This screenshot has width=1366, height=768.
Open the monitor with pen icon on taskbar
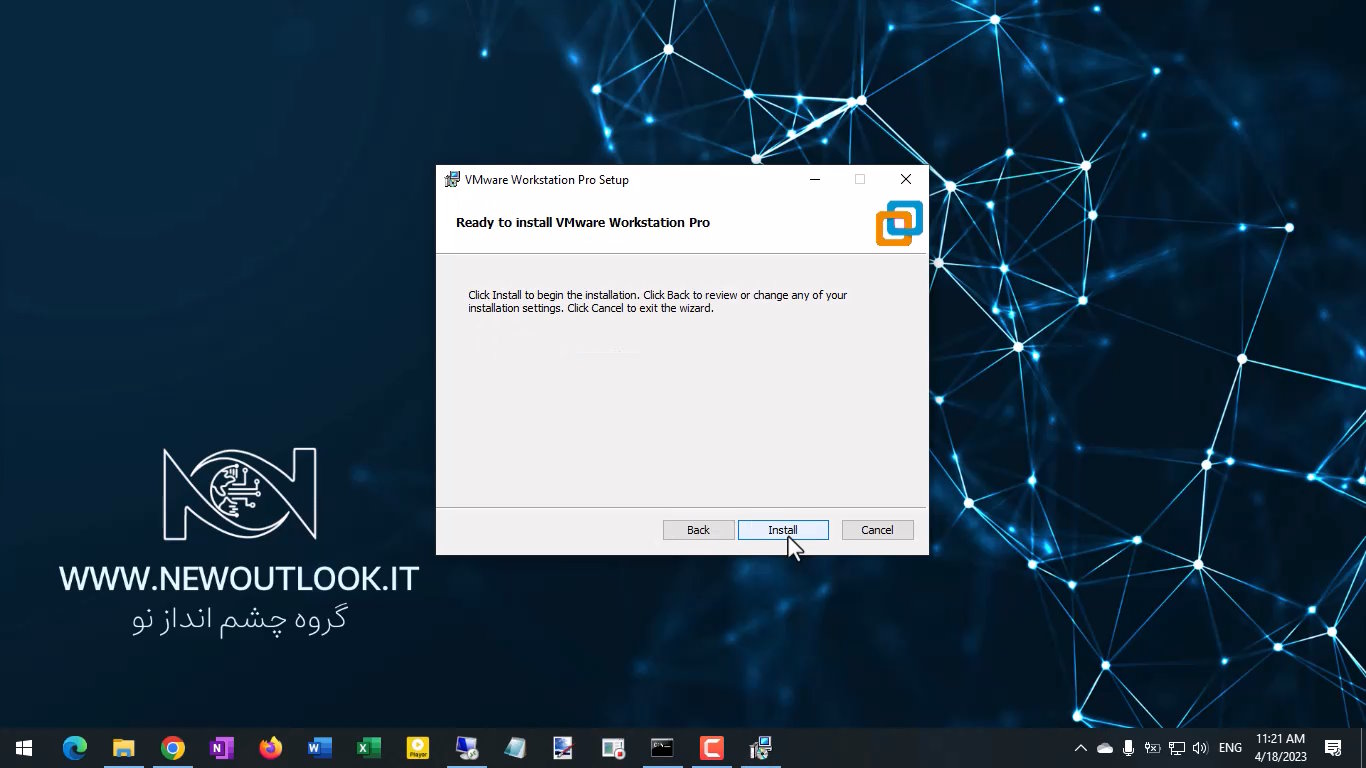click(x=564, y=748)
